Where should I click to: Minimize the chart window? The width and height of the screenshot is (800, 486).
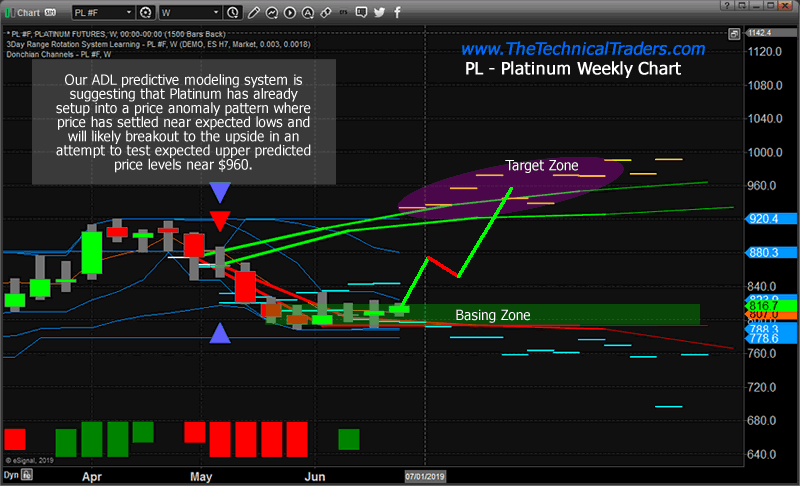[756, 6]
